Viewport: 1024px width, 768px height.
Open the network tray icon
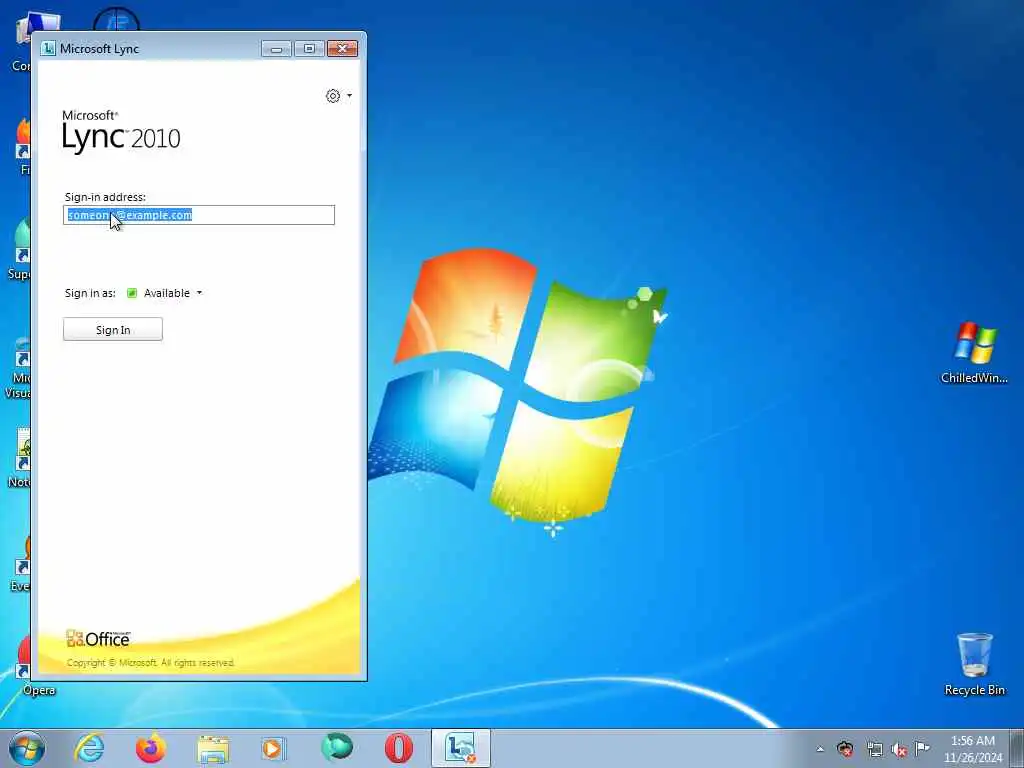tap(874, 748)
